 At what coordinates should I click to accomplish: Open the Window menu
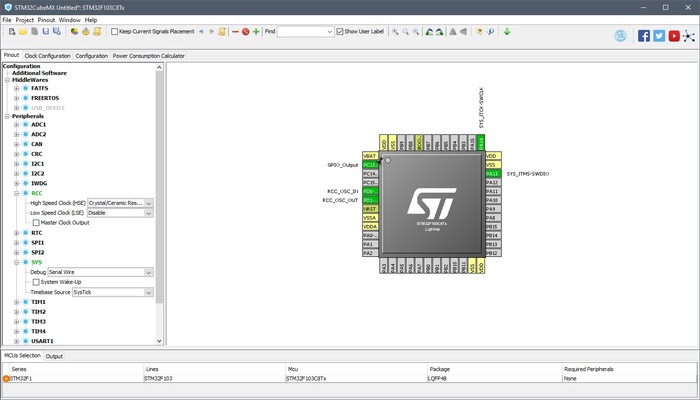point(70,20)
